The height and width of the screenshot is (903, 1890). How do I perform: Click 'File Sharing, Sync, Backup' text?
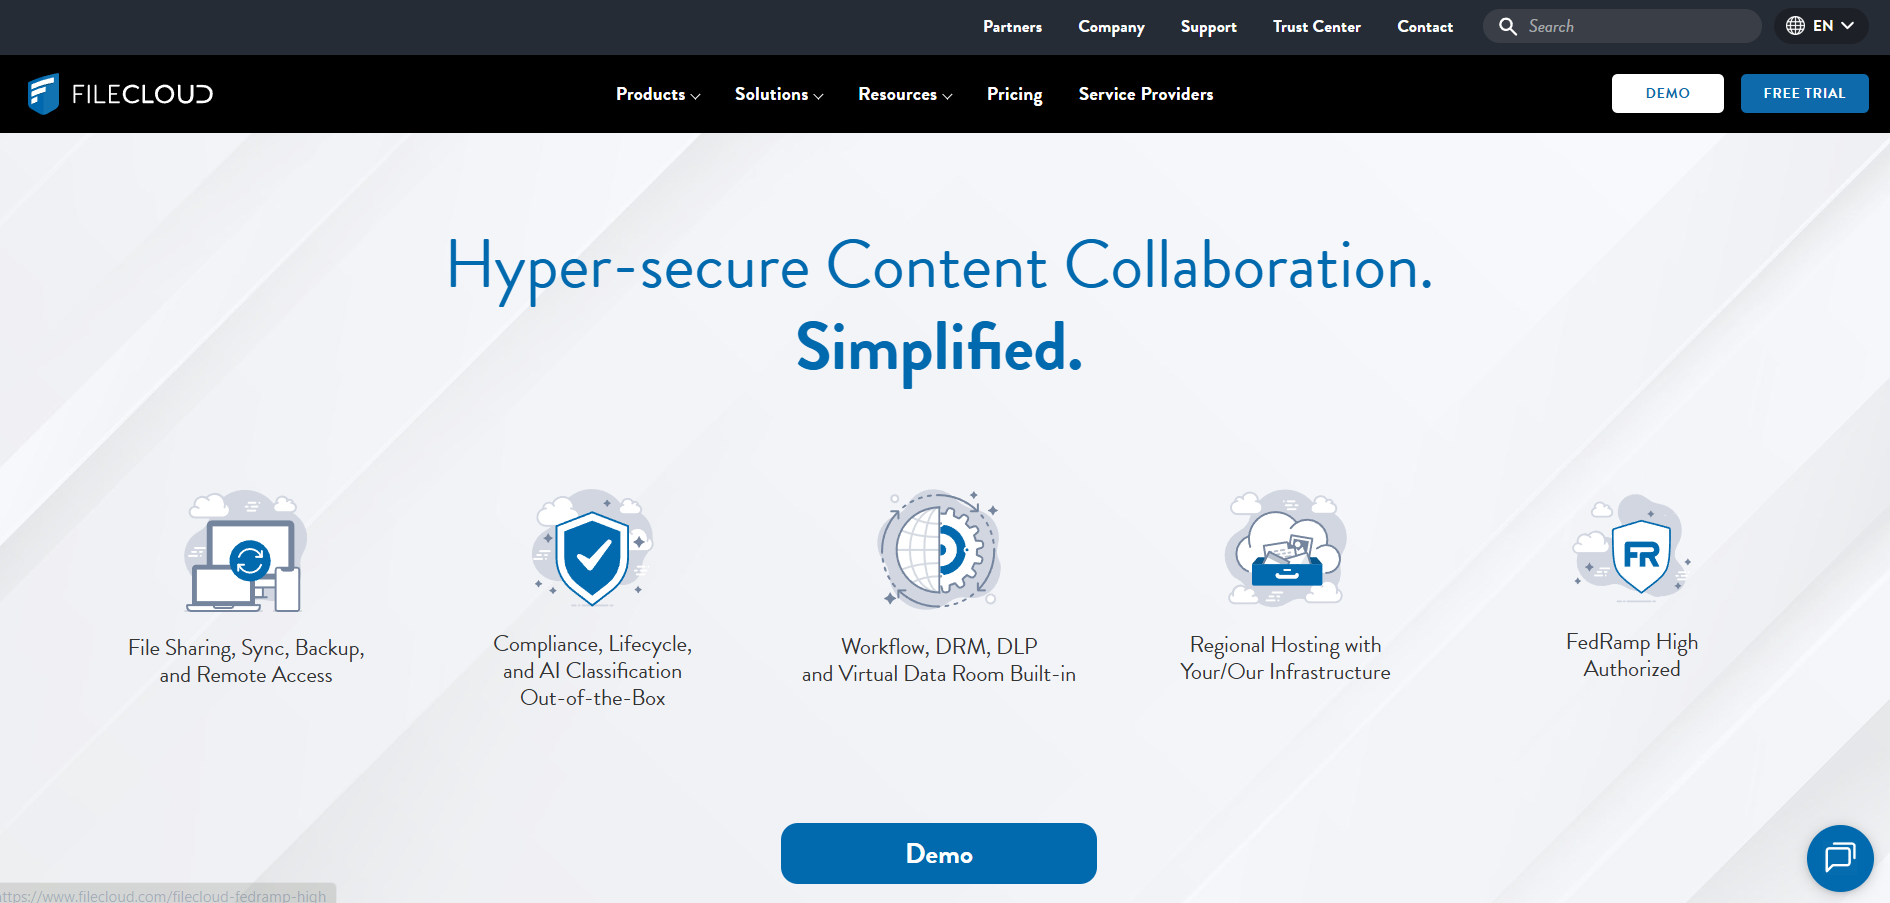click(x=246, y=648)
